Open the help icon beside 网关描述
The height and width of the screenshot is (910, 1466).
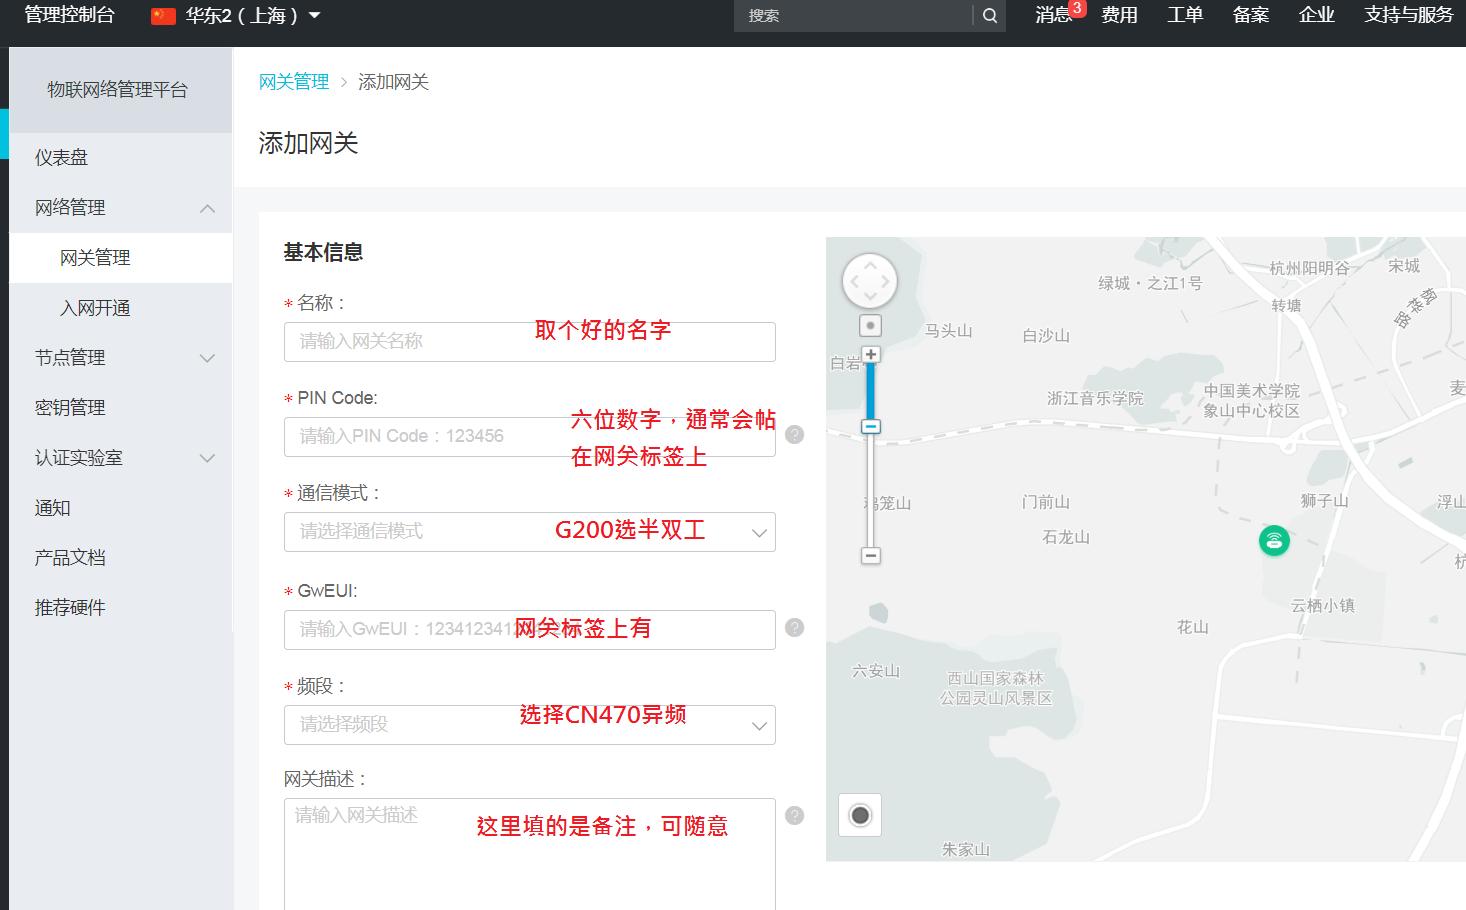(x=794, y=816)
